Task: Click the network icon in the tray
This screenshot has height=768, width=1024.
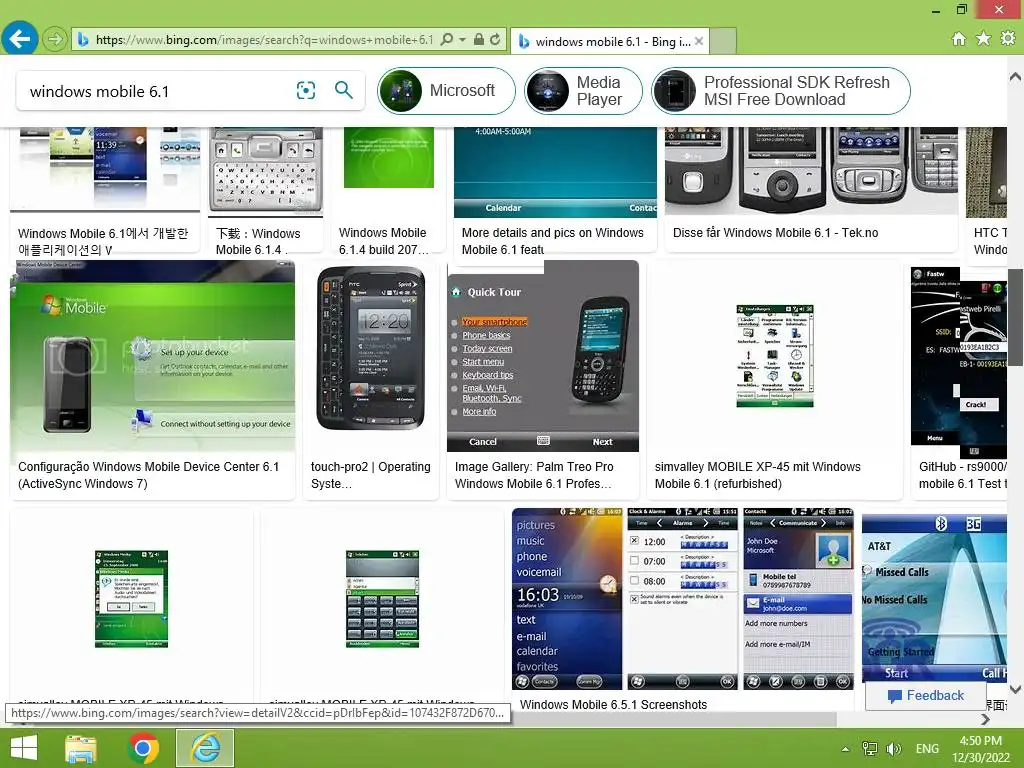Action: [870, 749]
